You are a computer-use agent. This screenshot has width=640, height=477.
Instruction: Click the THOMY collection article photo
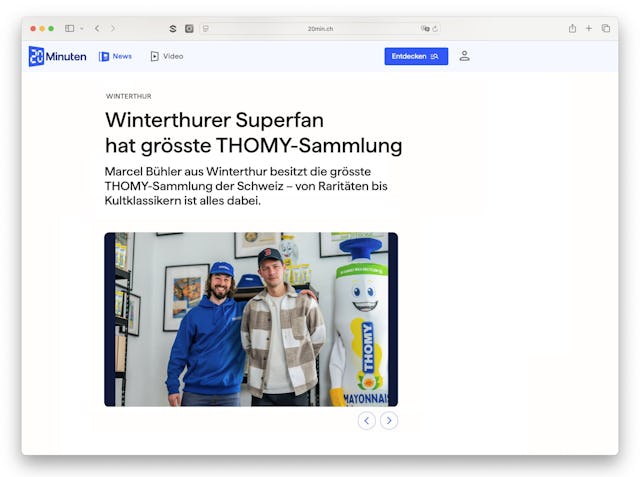point(250,319)
